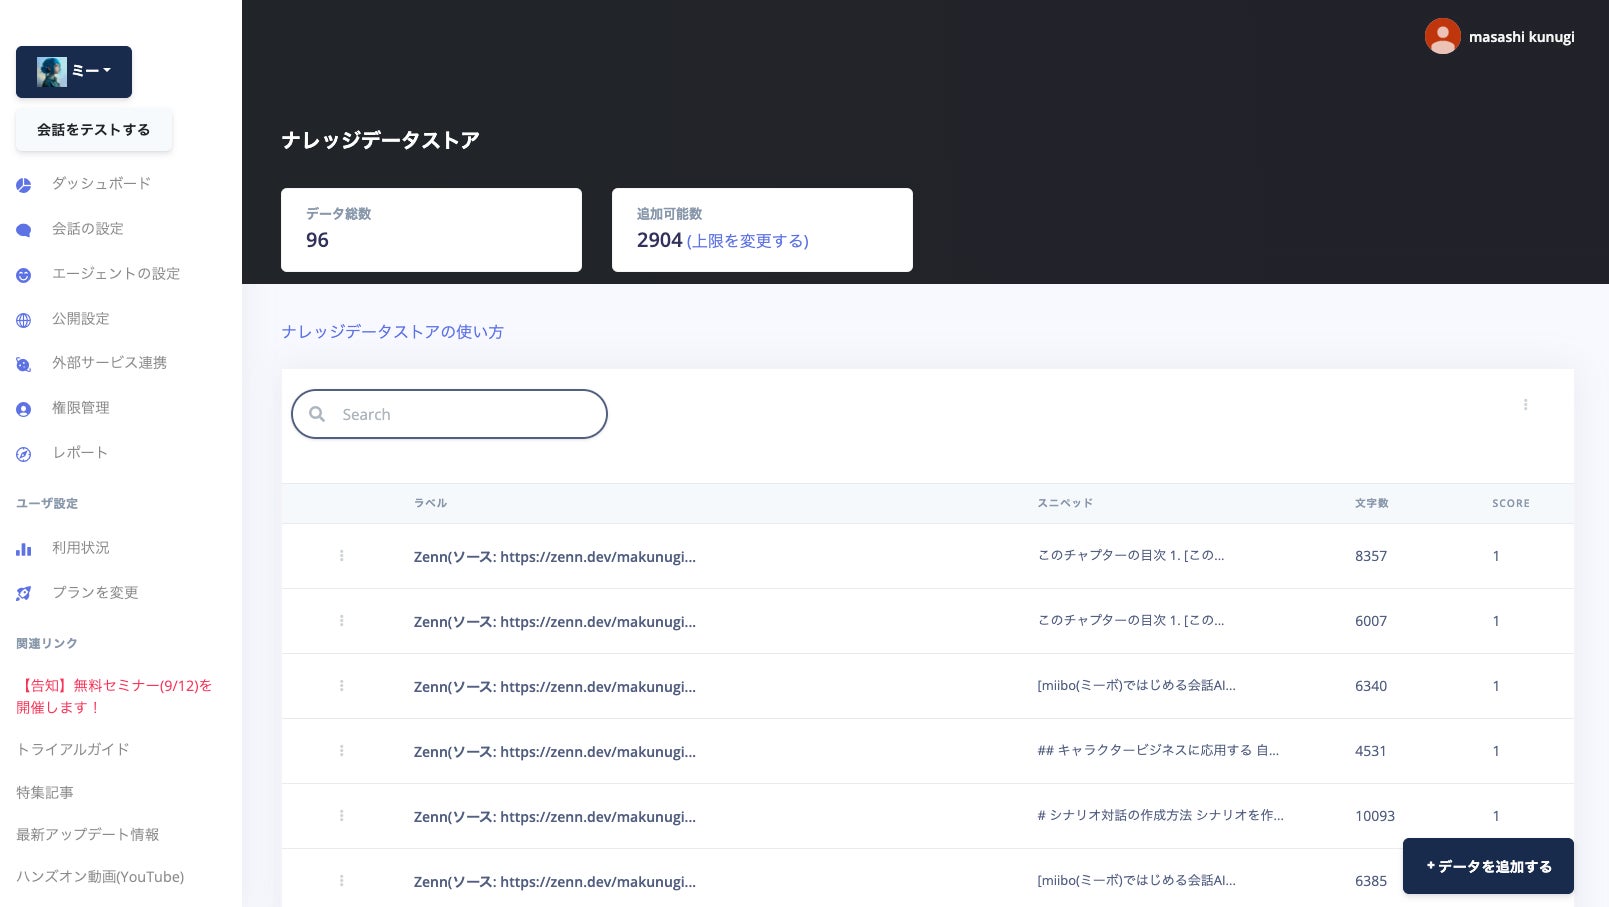Click the 会話の設定 chat bubble icon
The height and width of the screenshot is (907, 1609).
[24, 230]
